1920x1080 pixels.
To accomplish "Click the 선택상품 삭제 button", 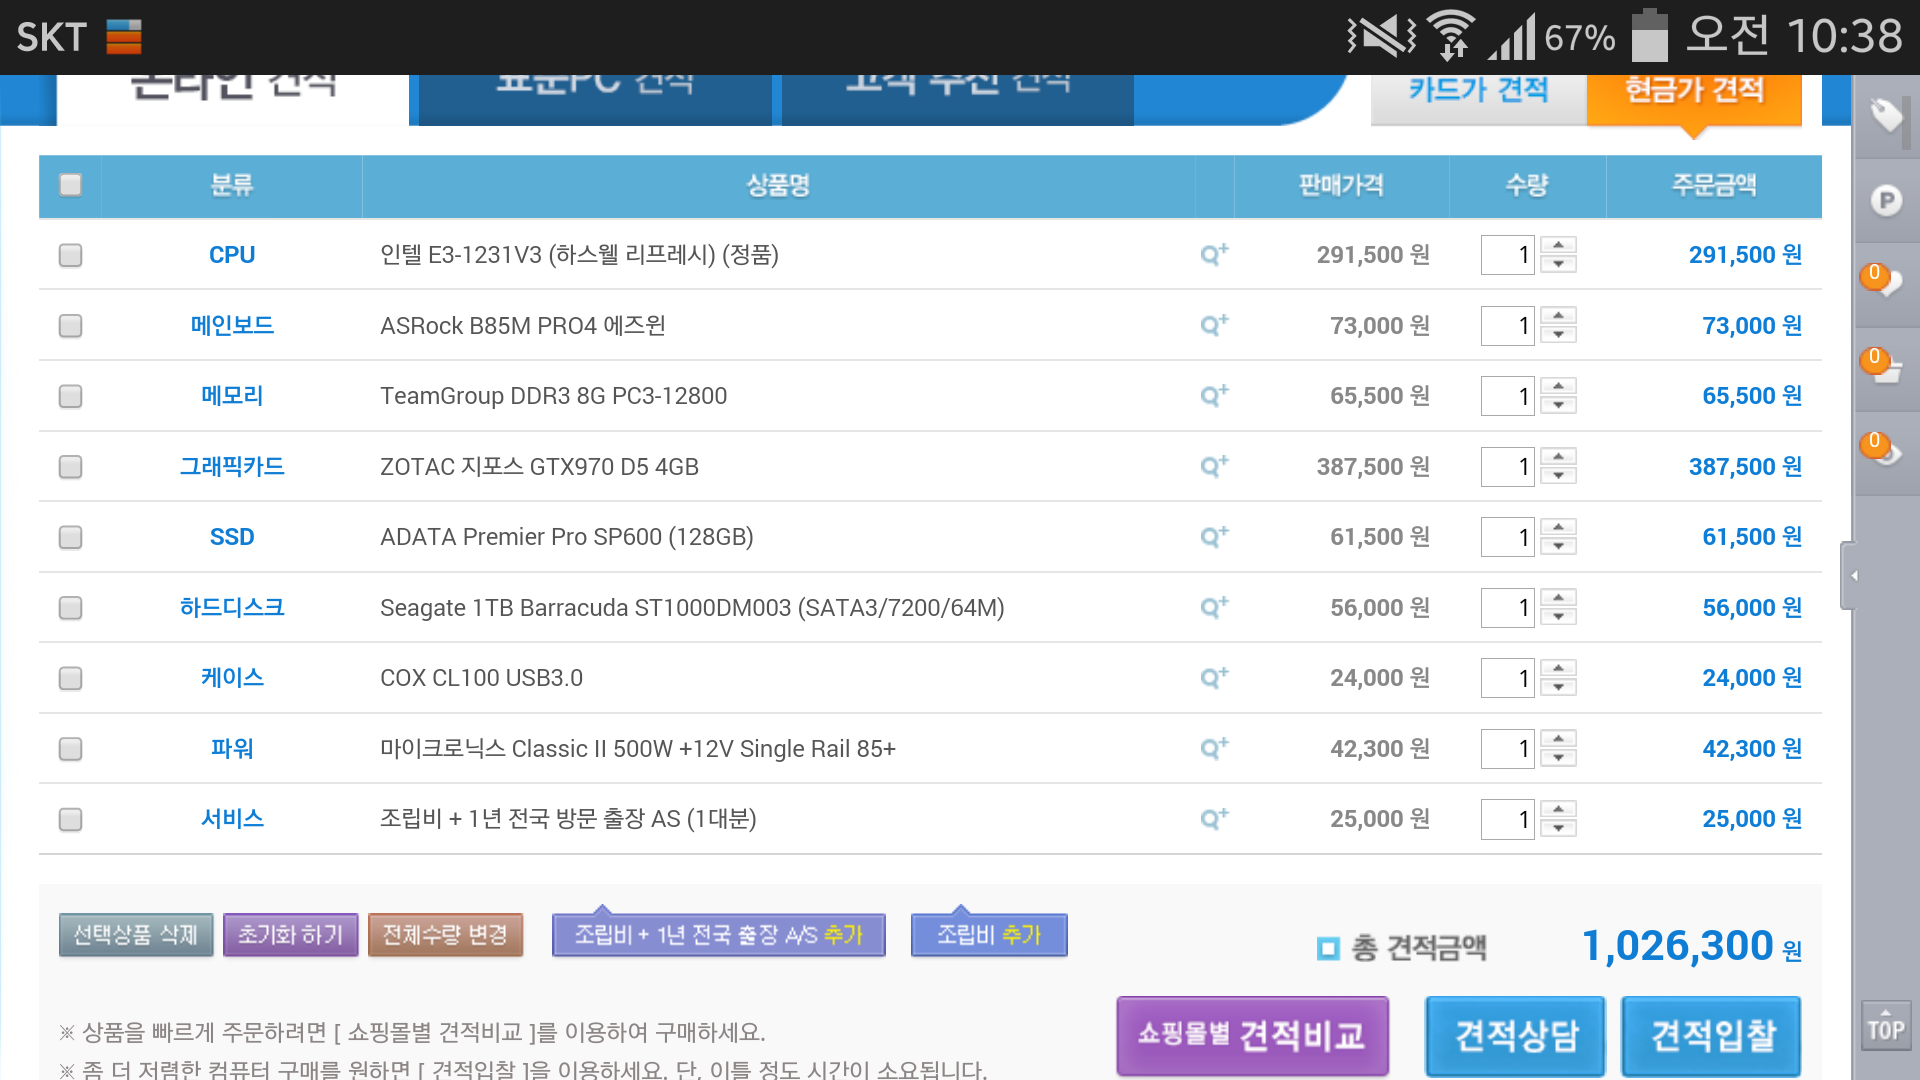I will (x=136, y=935).
